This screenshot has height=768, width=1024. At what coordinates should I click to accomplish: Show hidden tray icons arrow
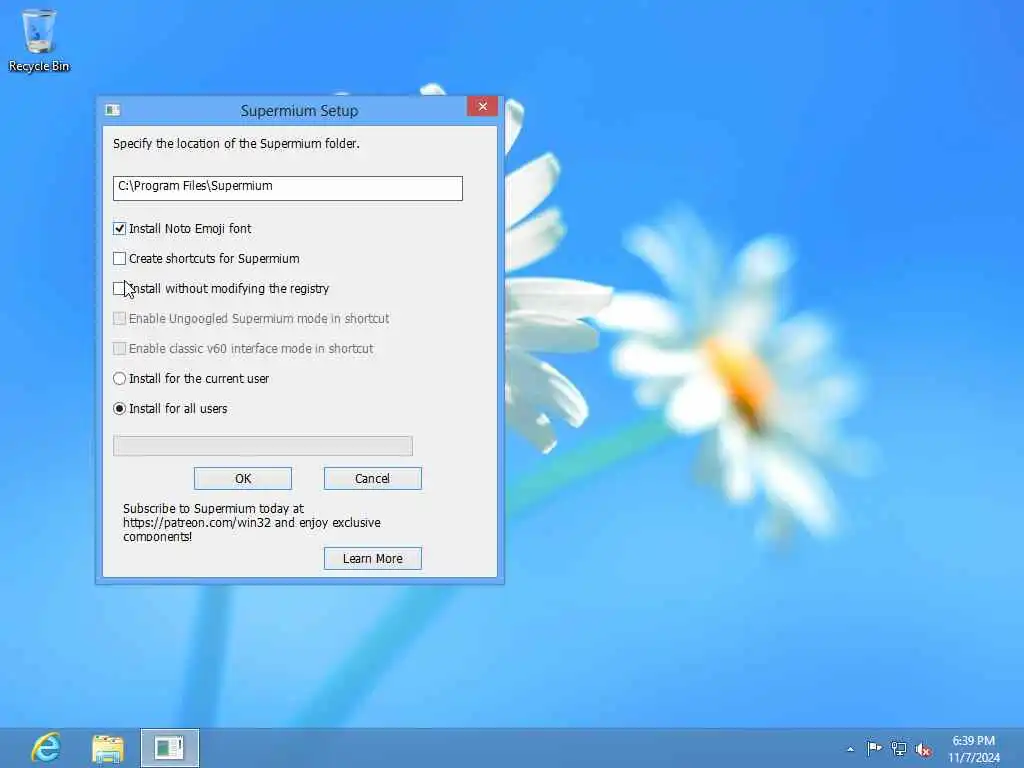point(850,749)
